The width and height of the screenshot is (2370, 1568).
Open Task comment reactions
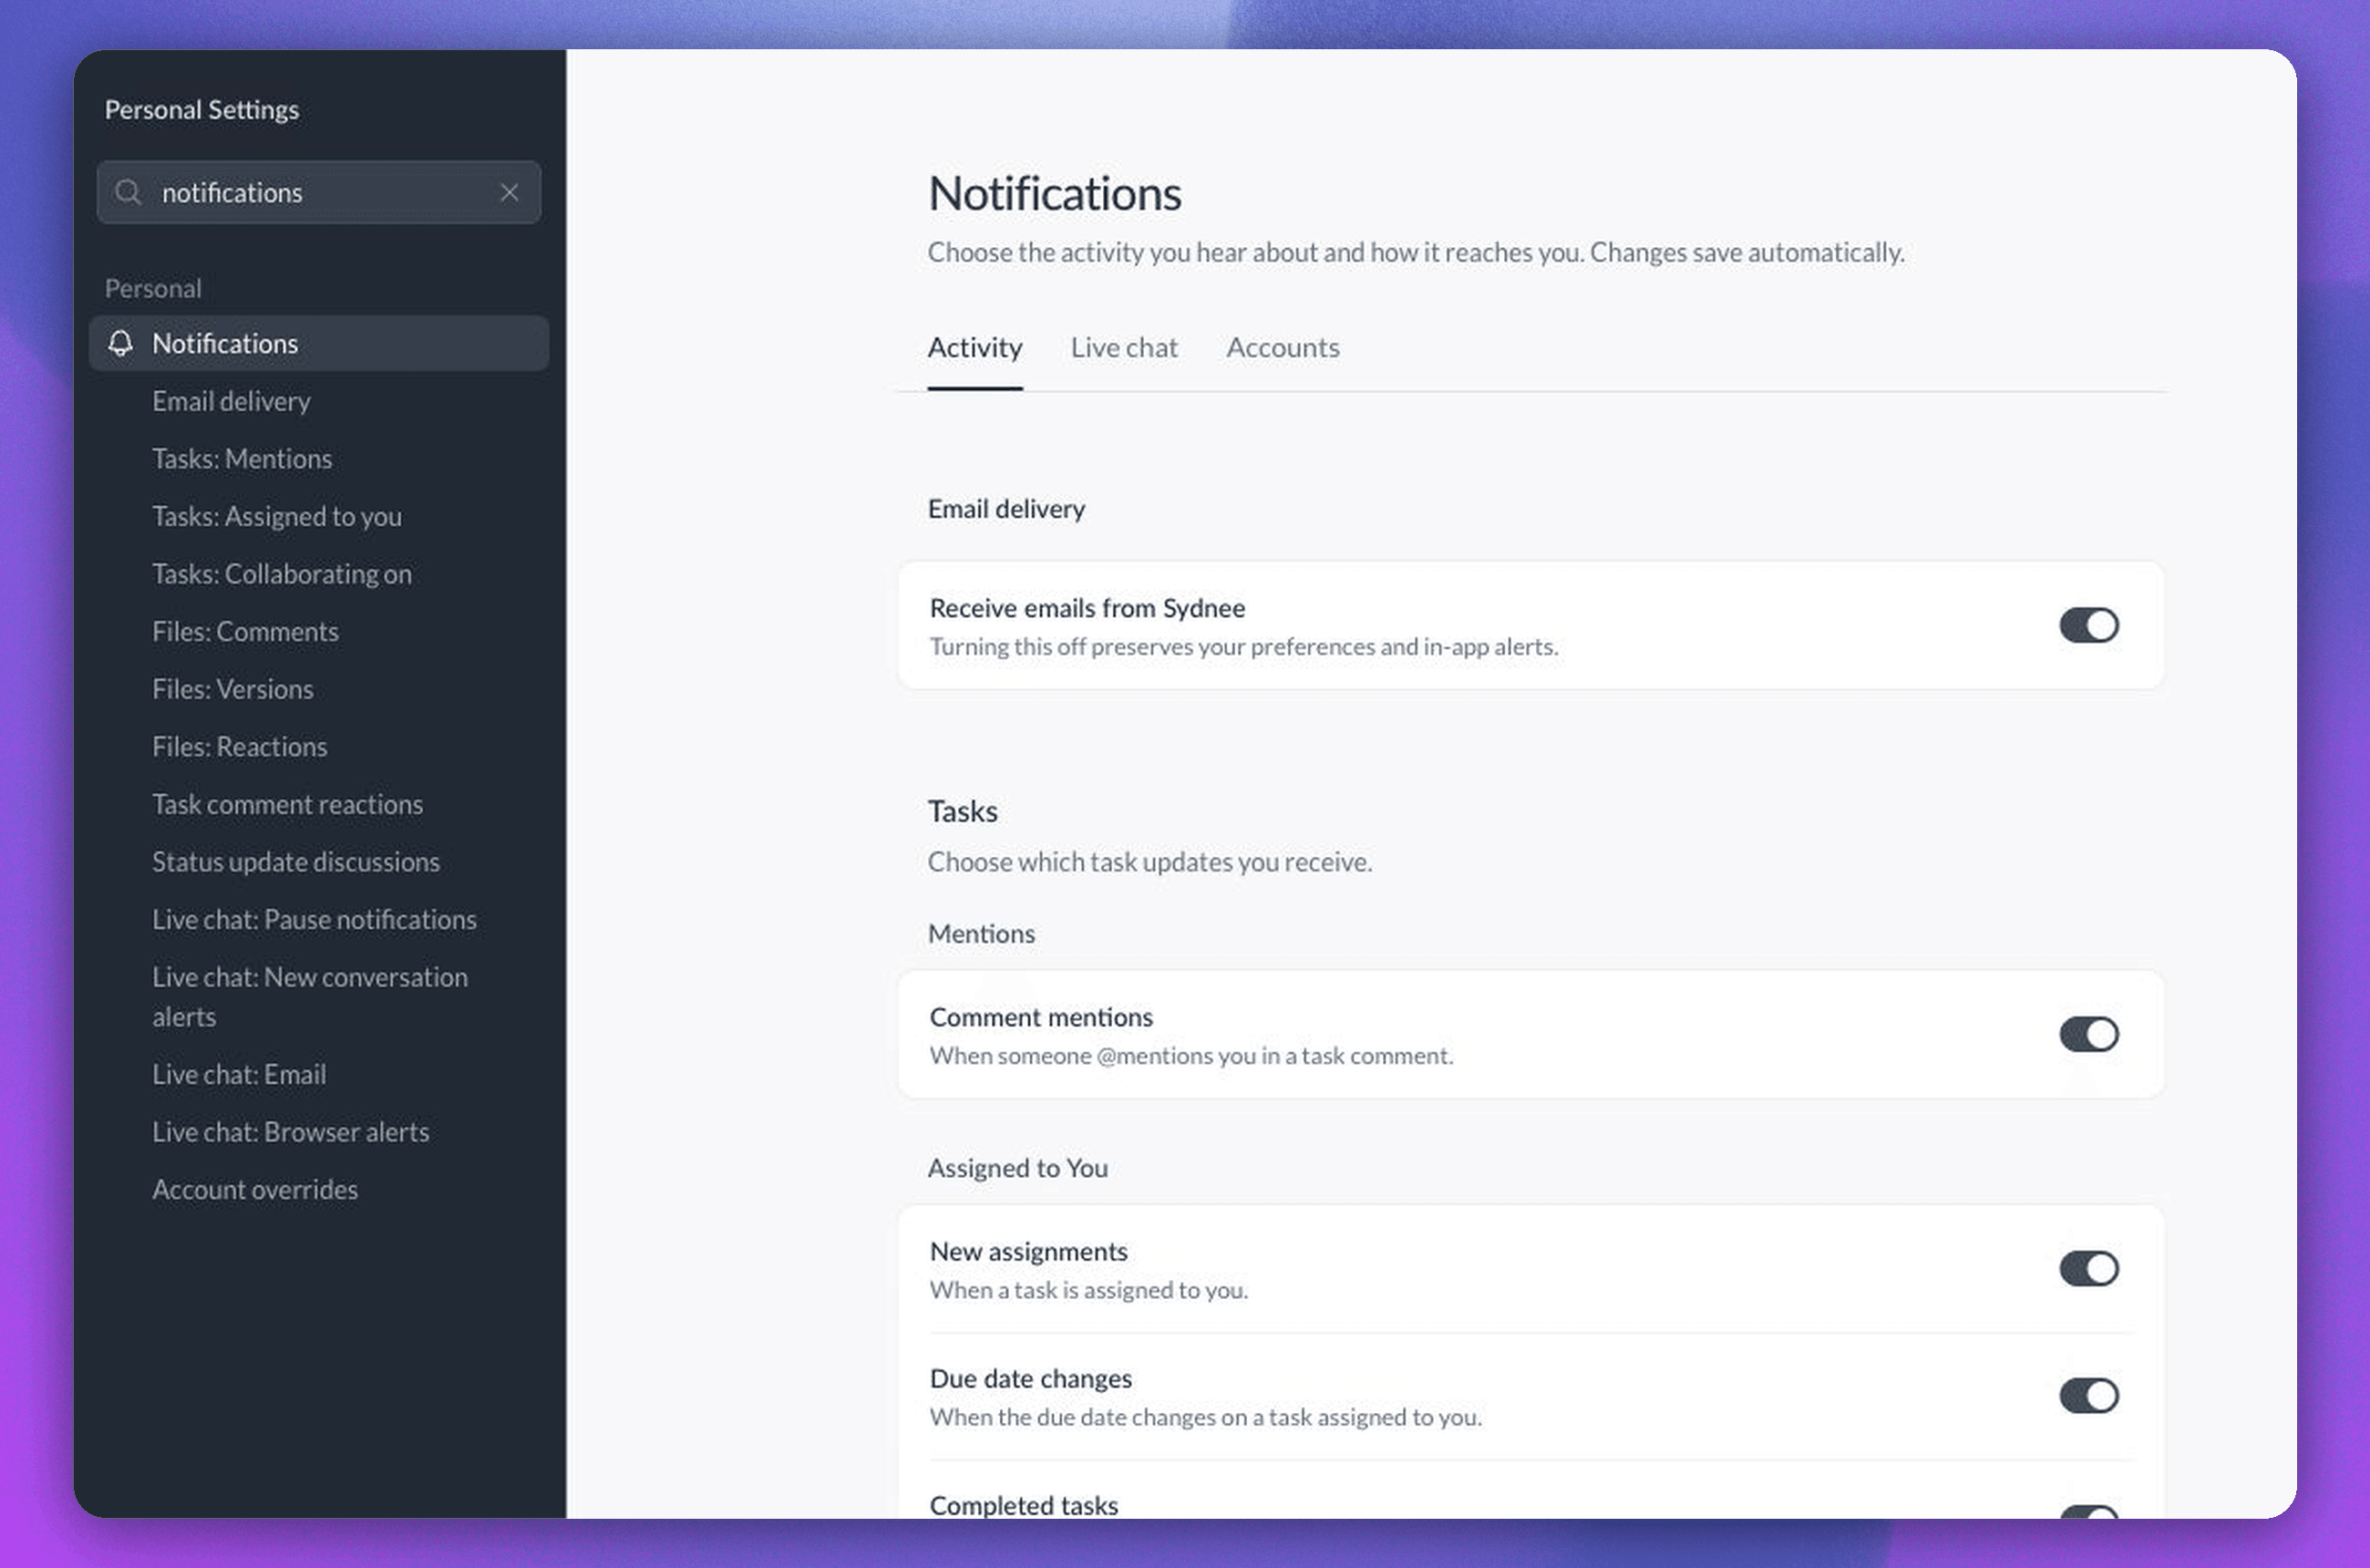[x=288, y=804]
